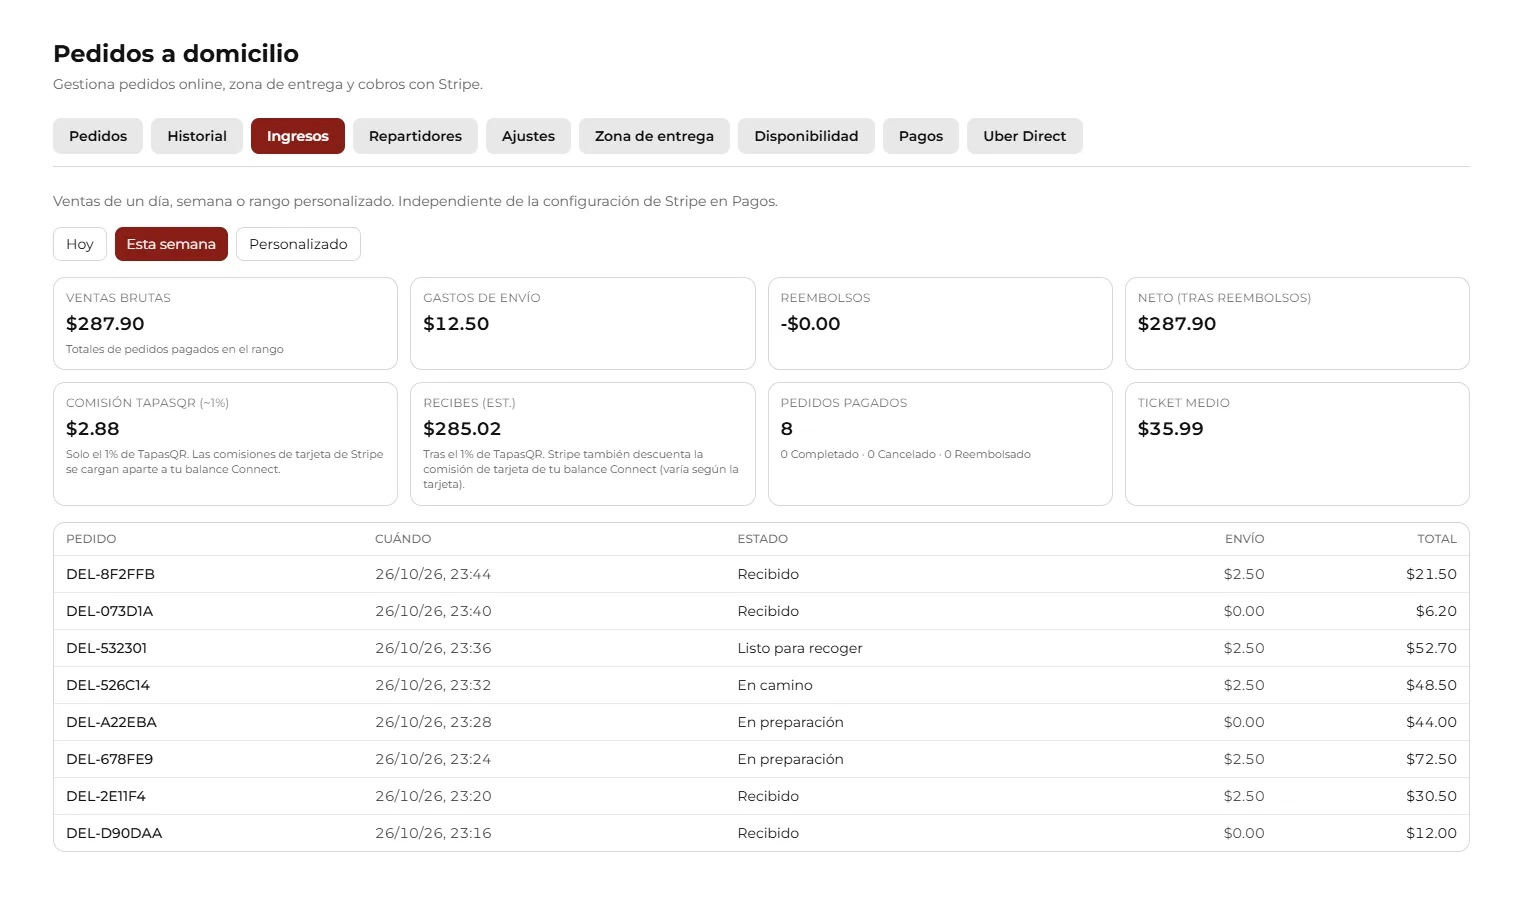Open Zona de entrega tab
Image resolution: width=1535 pixels, height=899 pixels.
(654, 136)
